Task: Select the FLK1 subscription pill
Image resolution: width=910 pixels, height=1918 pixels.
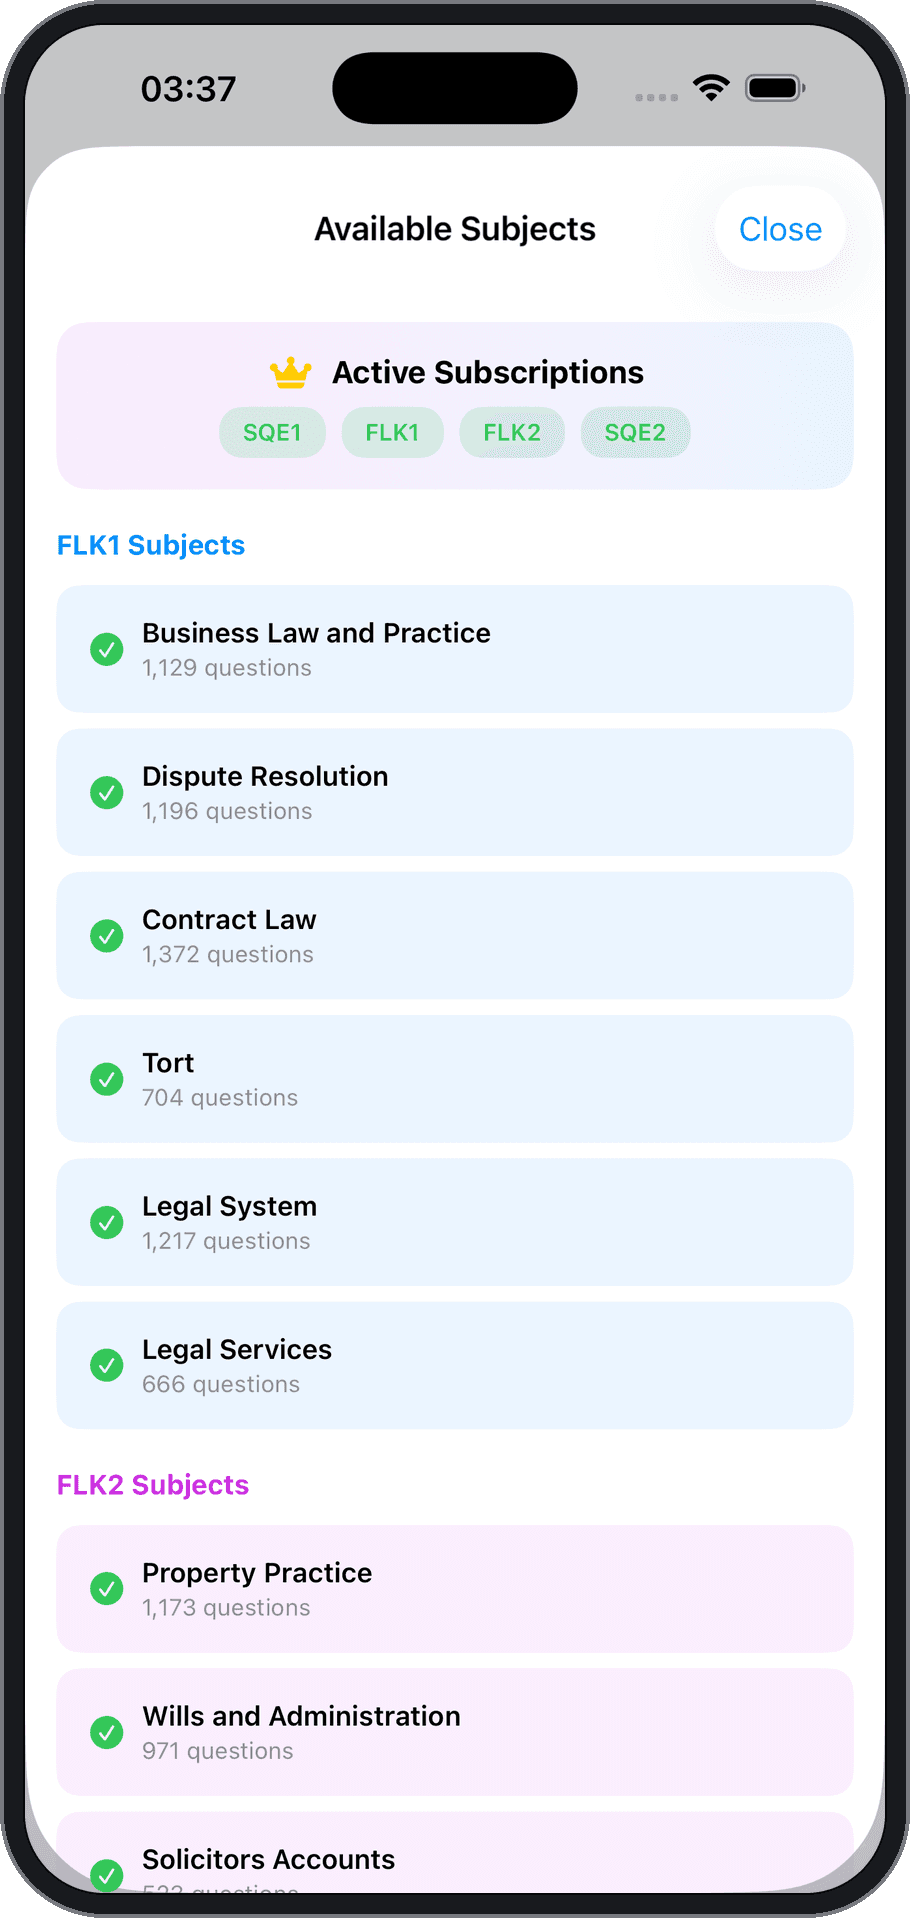Action: click(x=392, y=432)
